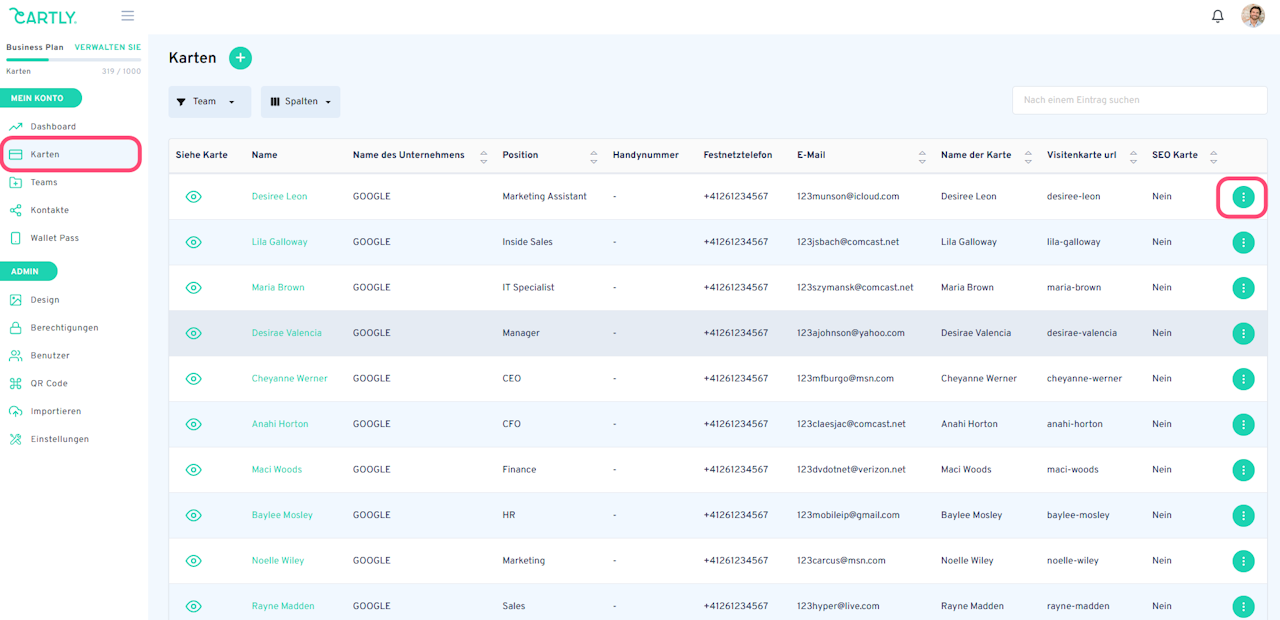Image resolution: width=1280 pixels, height=620 pixels.
Task: View Desirae Valencia's card eye icon
Action: pyautogui.click(x=194, y=333)
